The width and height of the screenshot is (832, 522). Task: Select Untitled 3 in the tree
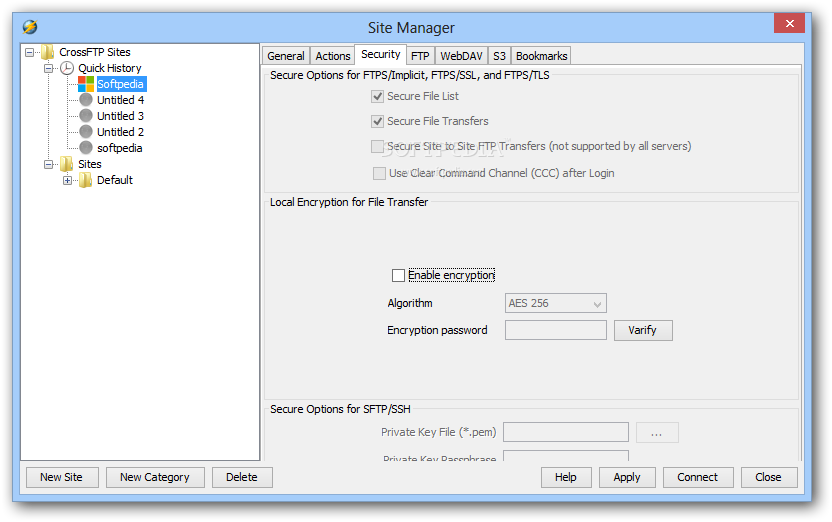[120, 116]
